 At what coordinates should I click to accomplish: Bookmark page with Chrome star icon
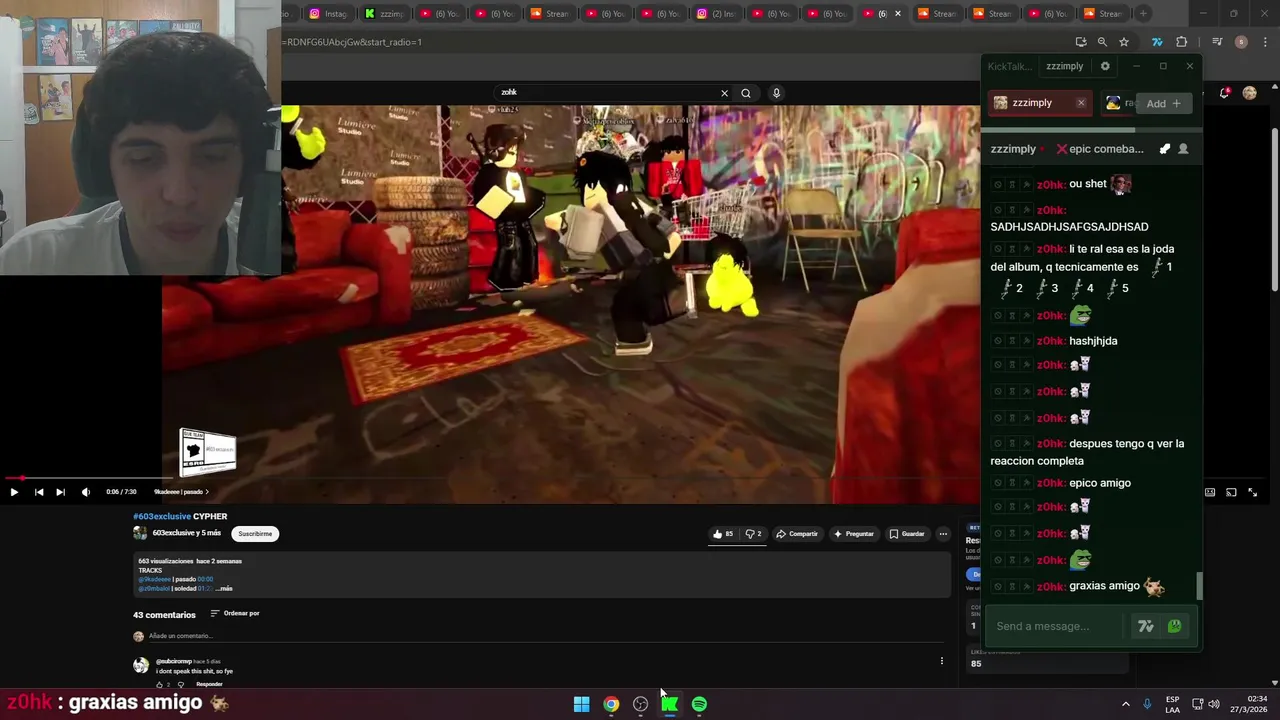(x=1124, y=42)
